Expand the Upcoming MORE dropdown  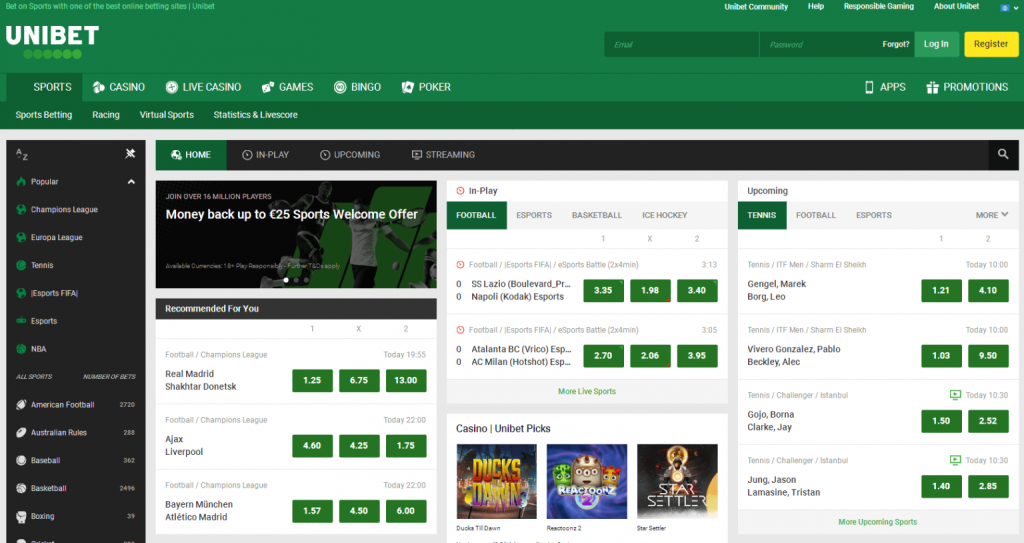pyautogui.click(x=991, y=215)
